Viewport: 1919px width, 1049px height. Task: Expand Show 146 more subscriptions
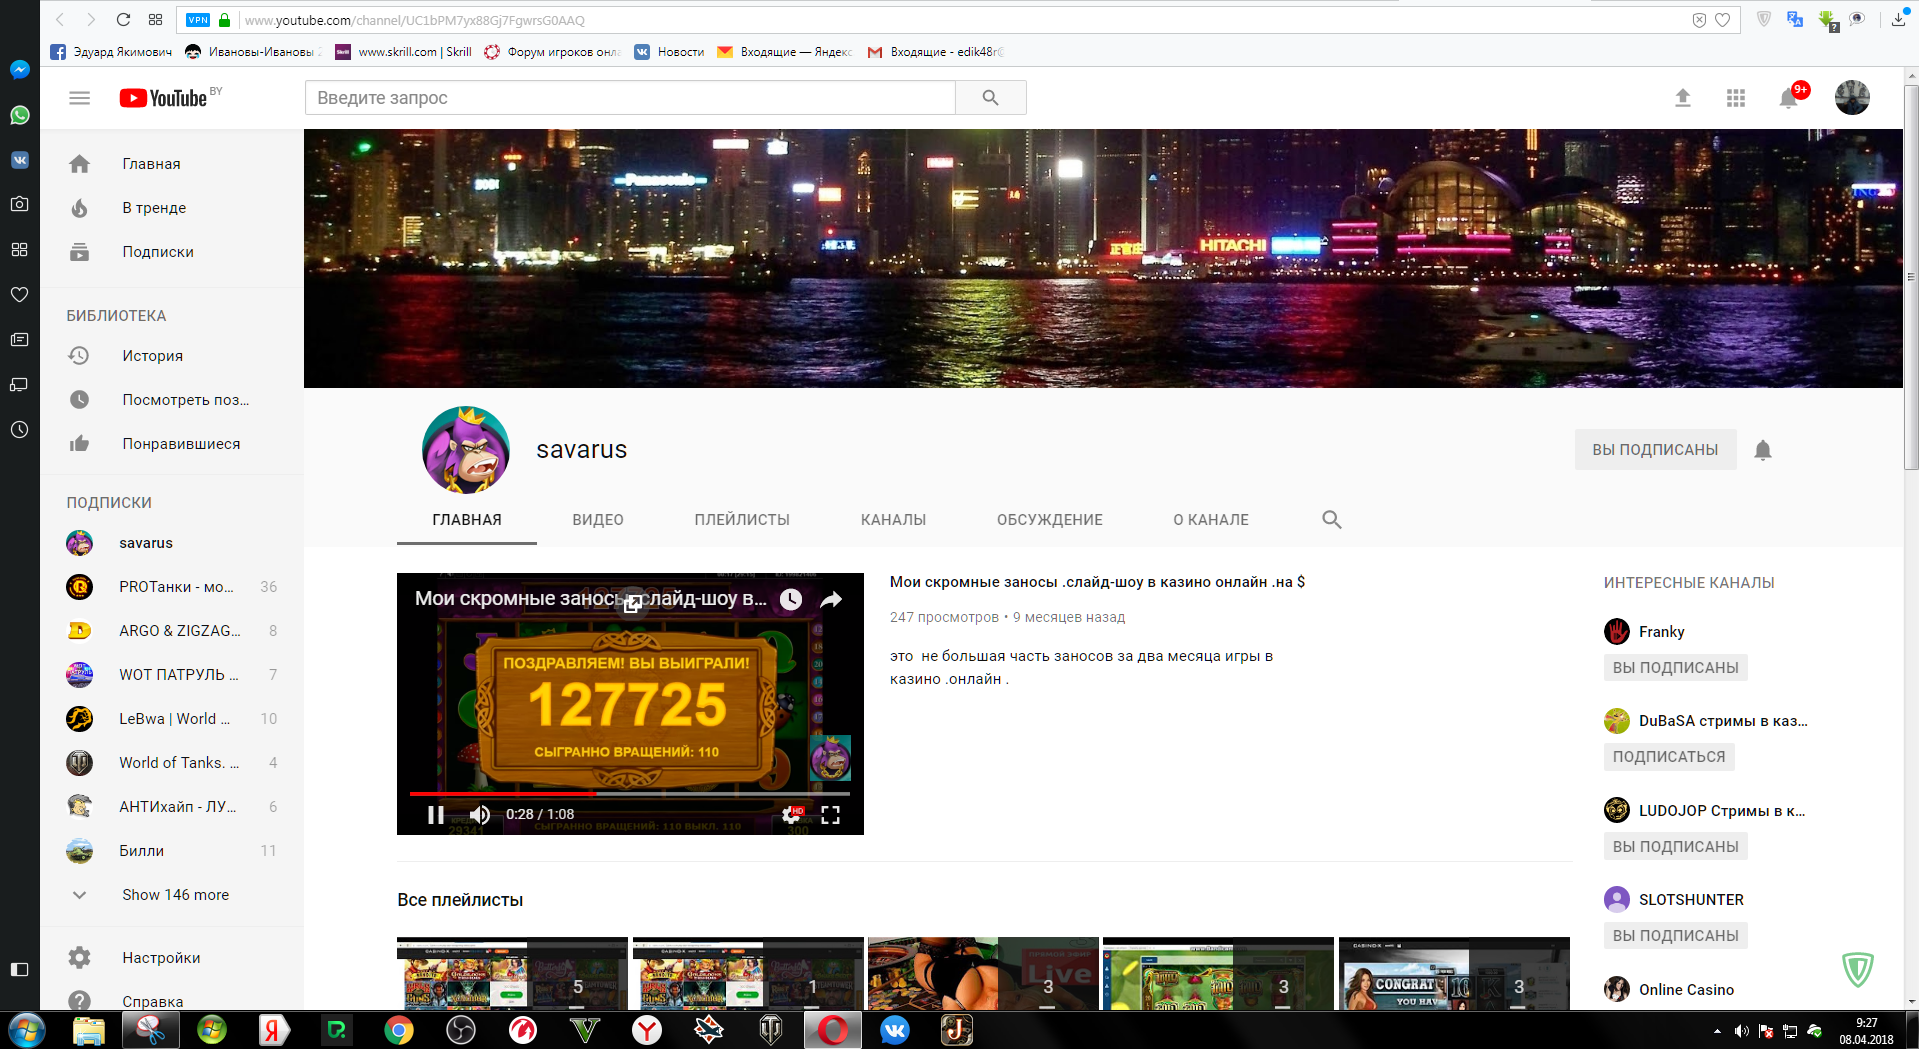point(175,895)
